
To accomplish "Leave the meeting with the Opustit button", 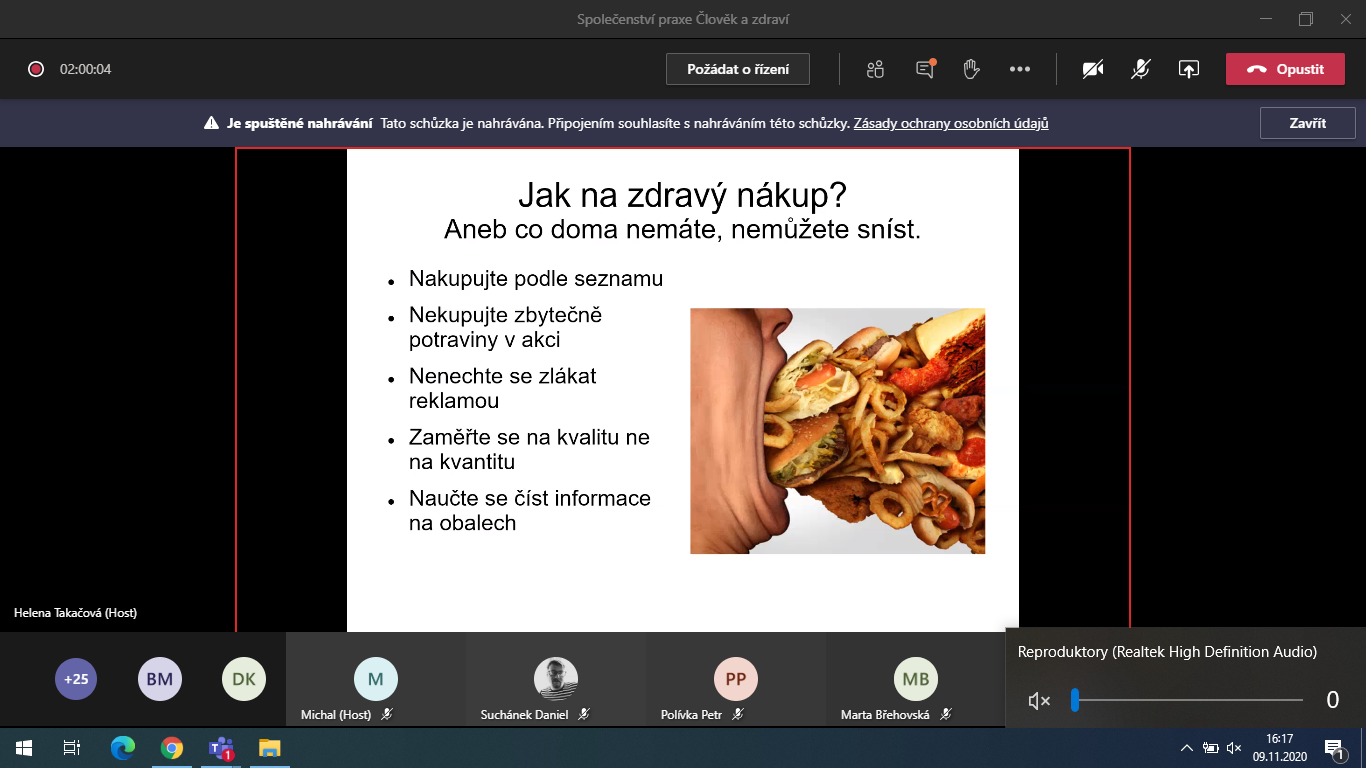I will [x=1285, y=69].
